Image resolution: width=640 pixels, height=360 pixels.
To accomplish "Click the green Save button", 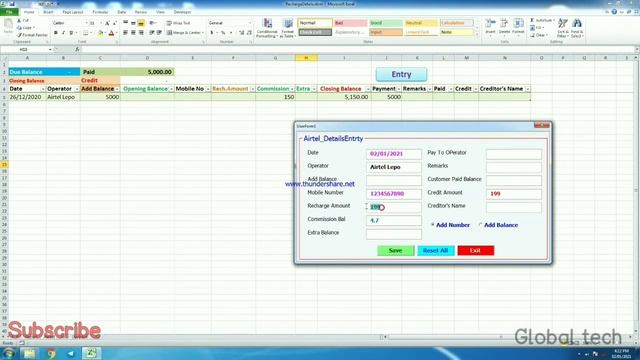I will point(396,251).
